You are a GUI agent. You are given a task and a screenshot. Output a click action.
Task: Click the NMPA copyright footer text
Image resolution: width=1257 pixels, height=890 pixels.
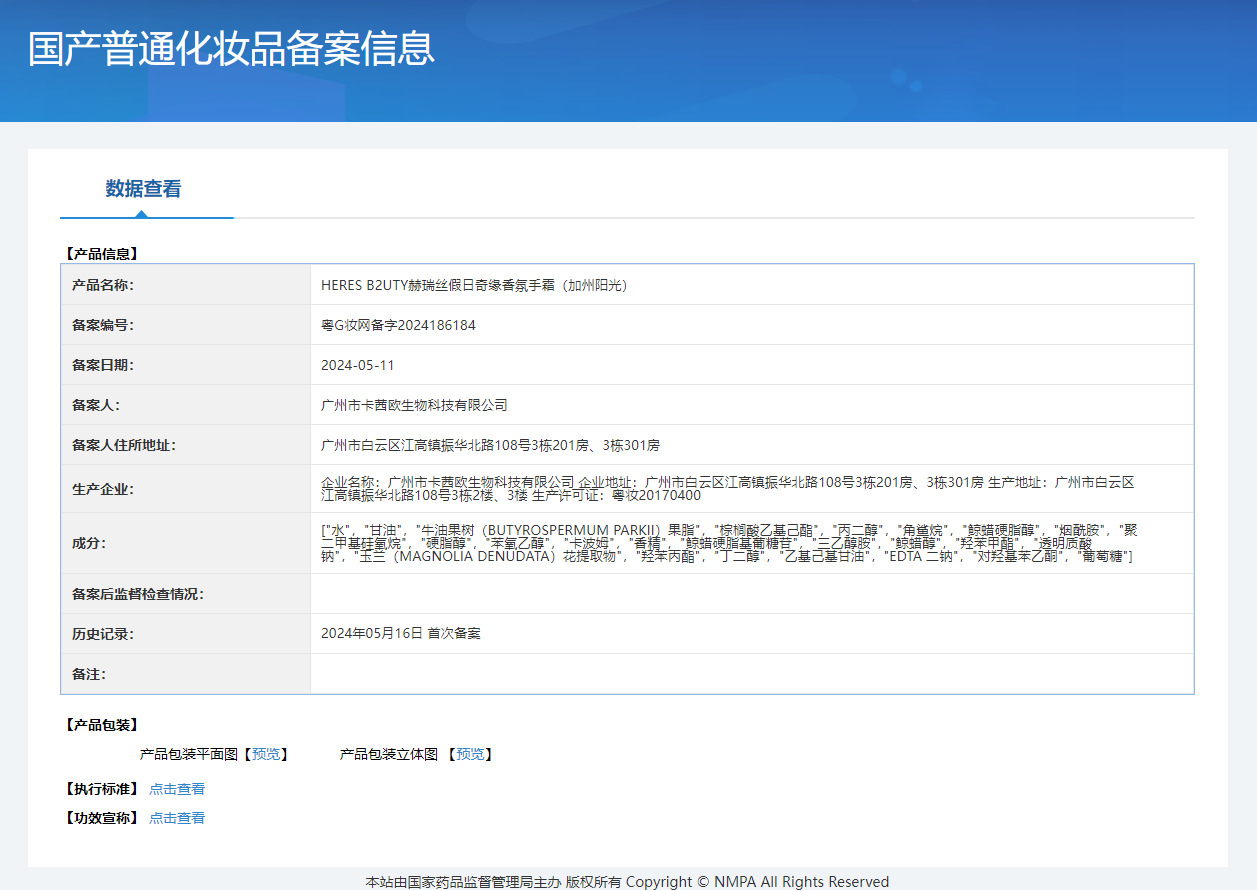click(x=627, y=881)
